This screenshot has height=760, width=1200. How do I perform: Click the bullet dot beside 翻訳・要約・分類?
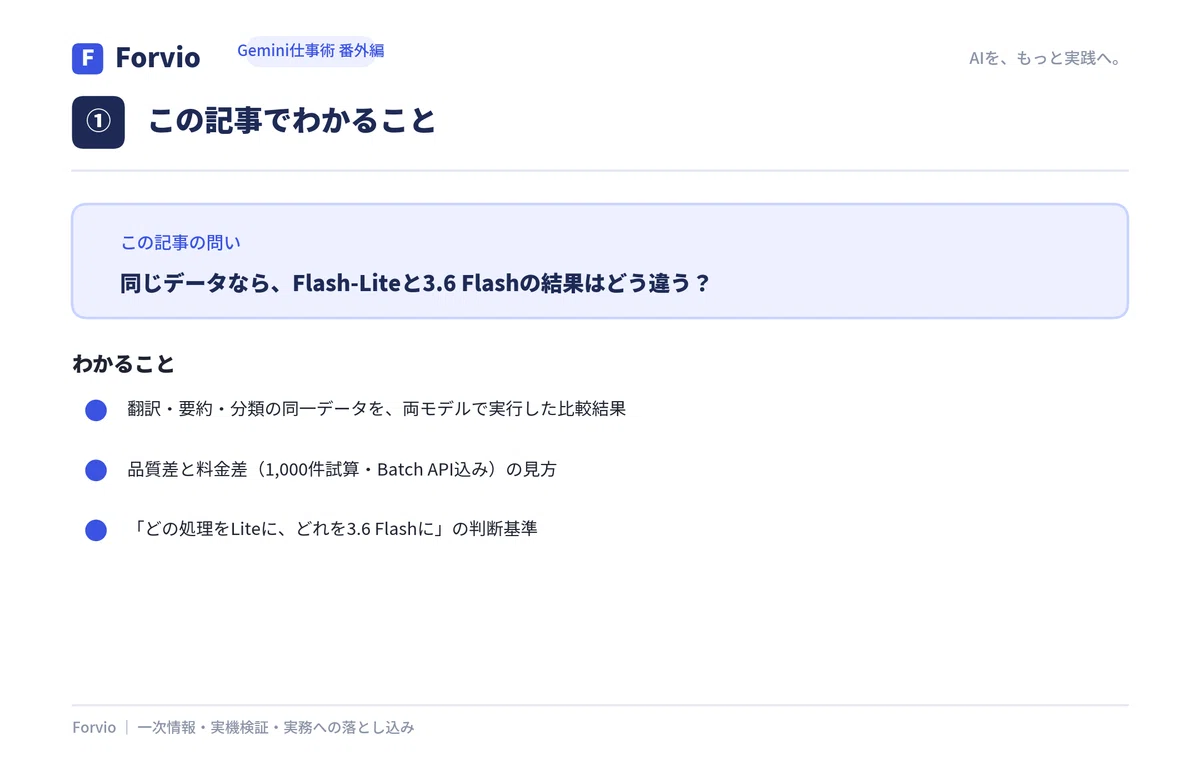96,410
